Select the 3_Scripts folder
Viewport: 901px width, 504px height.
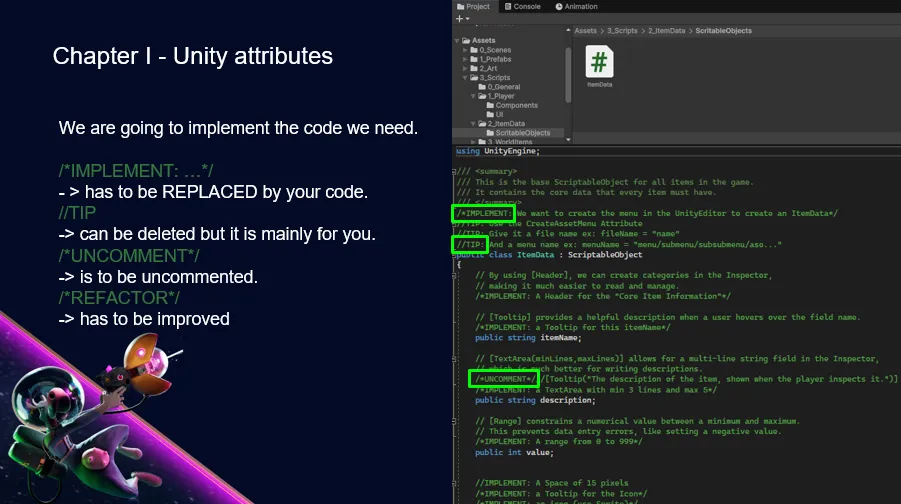tap(490, 78)
